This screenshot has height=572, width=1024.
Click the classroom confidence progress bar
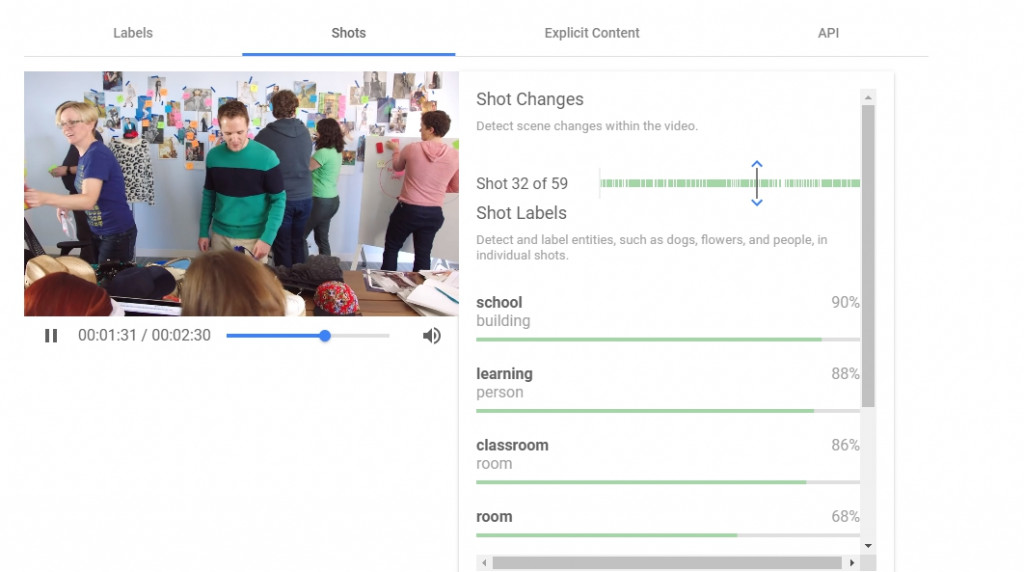click(x=667, y=483)
